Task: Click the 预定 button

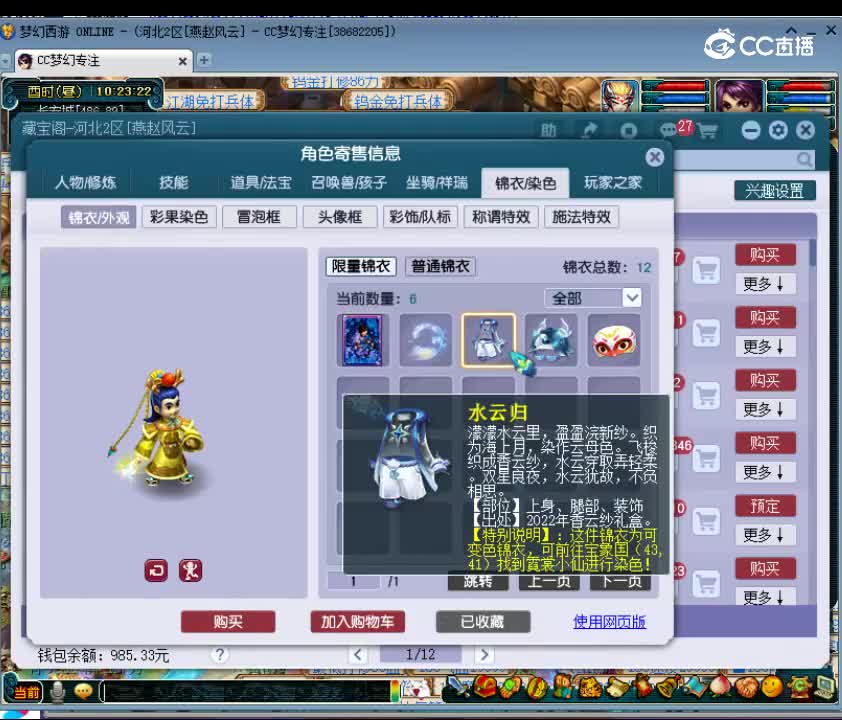Action: [765, 506]
